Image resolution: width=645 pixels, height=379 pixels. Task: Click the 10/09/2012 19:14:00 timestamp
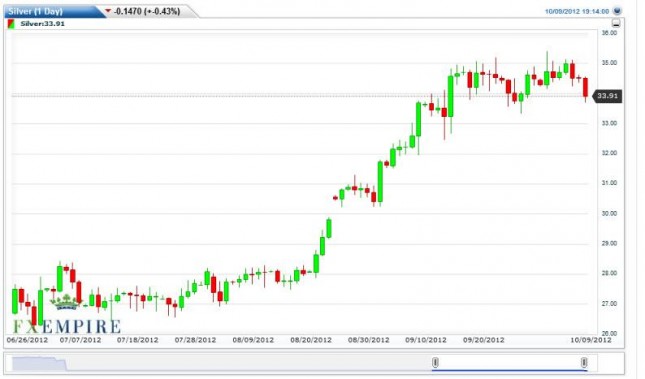point(577,12)
